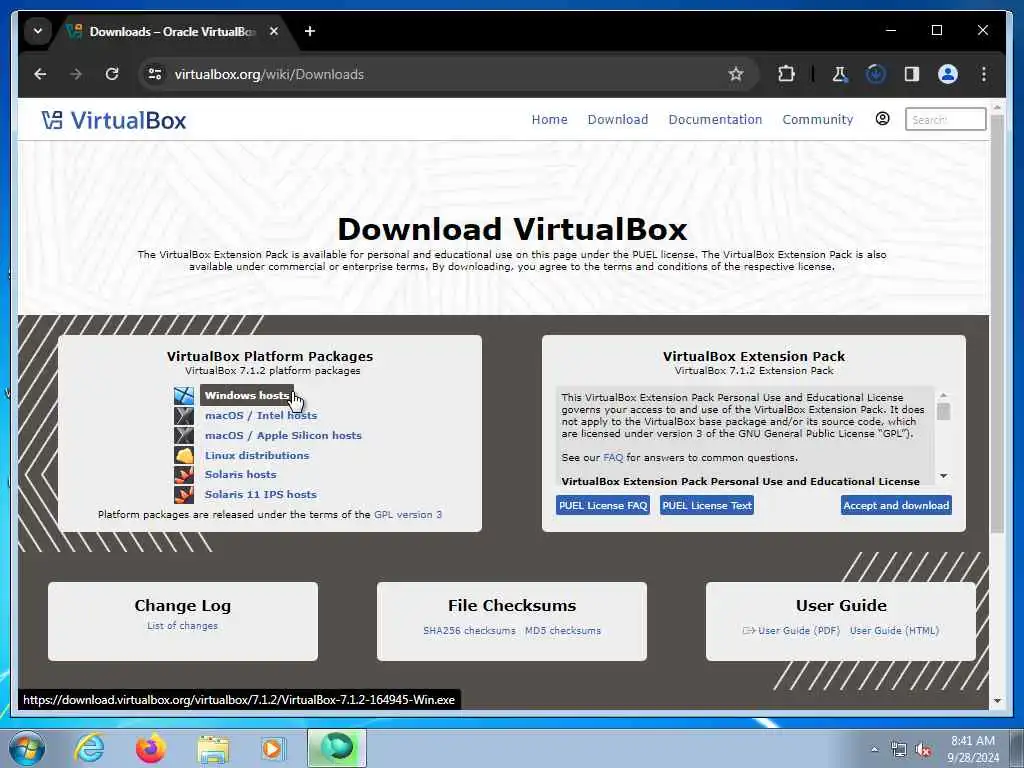The width and height of the screenshot is (1024, 768).
Task: Click the Solaris 11 IPS hosts icon
Action: tap(184, 494)
